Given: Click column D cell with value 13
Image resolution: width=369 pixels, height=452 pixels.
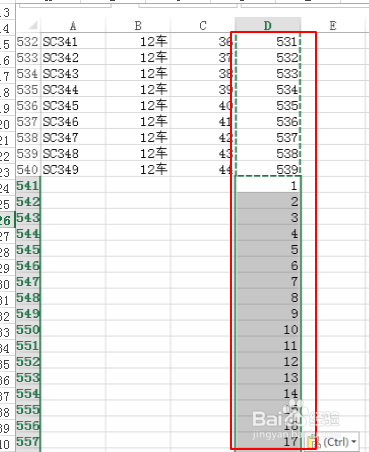Looking at the screenshot, I should (x=268, y=377).
